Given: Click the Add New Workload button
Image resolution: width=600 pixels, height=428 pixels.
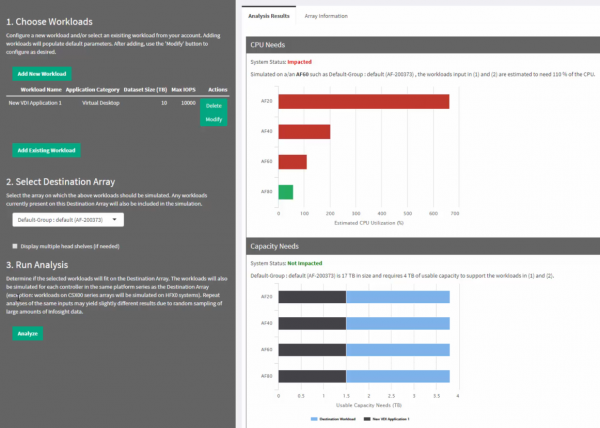Looking at the screenshot, I should (41, 73).
